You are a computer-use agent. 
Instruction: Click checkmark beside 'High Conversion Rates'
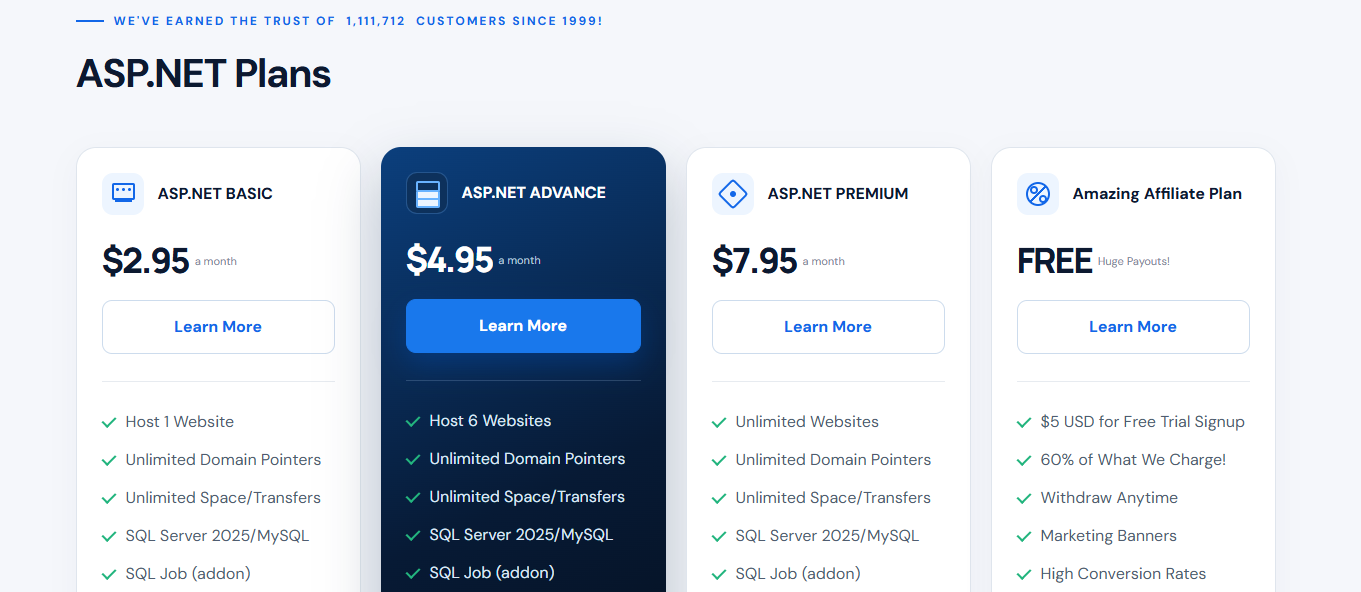(1024, 575)
